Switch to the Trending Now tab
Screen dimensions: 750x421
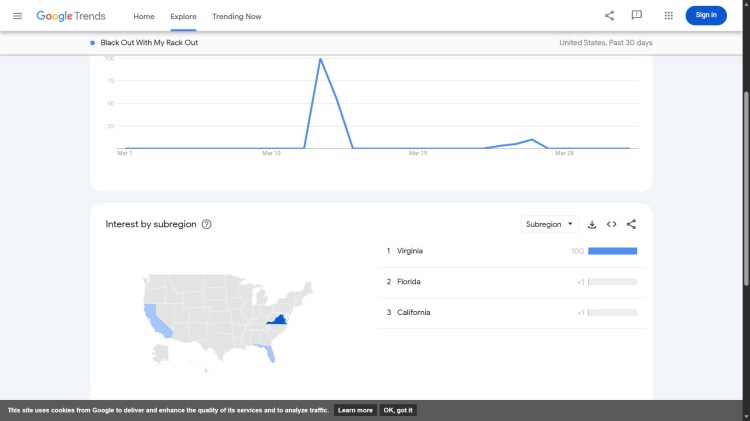237,16
